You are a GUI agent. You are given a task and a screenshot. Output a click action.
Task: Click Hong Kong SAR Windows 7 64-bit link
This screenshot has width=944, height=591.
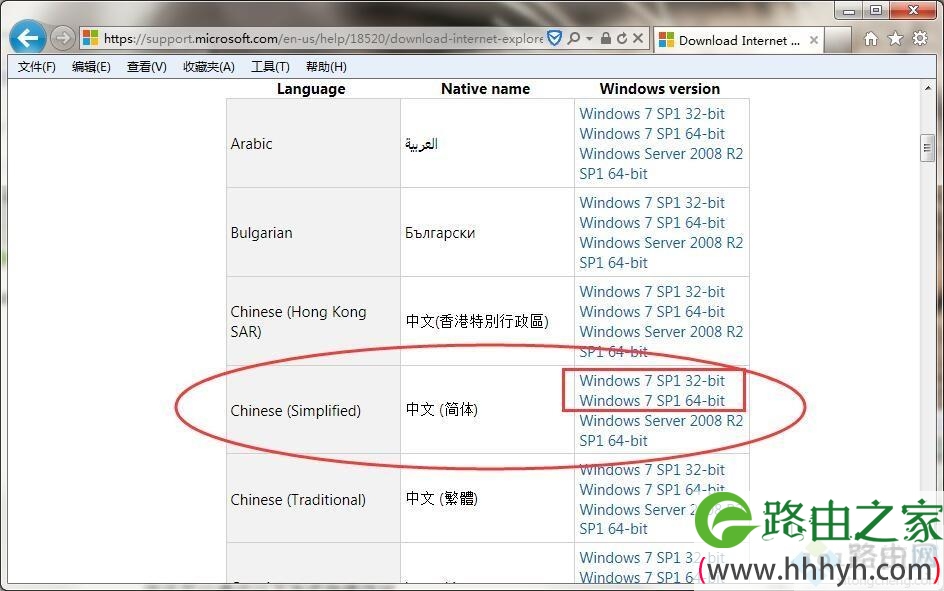point(652,312)
